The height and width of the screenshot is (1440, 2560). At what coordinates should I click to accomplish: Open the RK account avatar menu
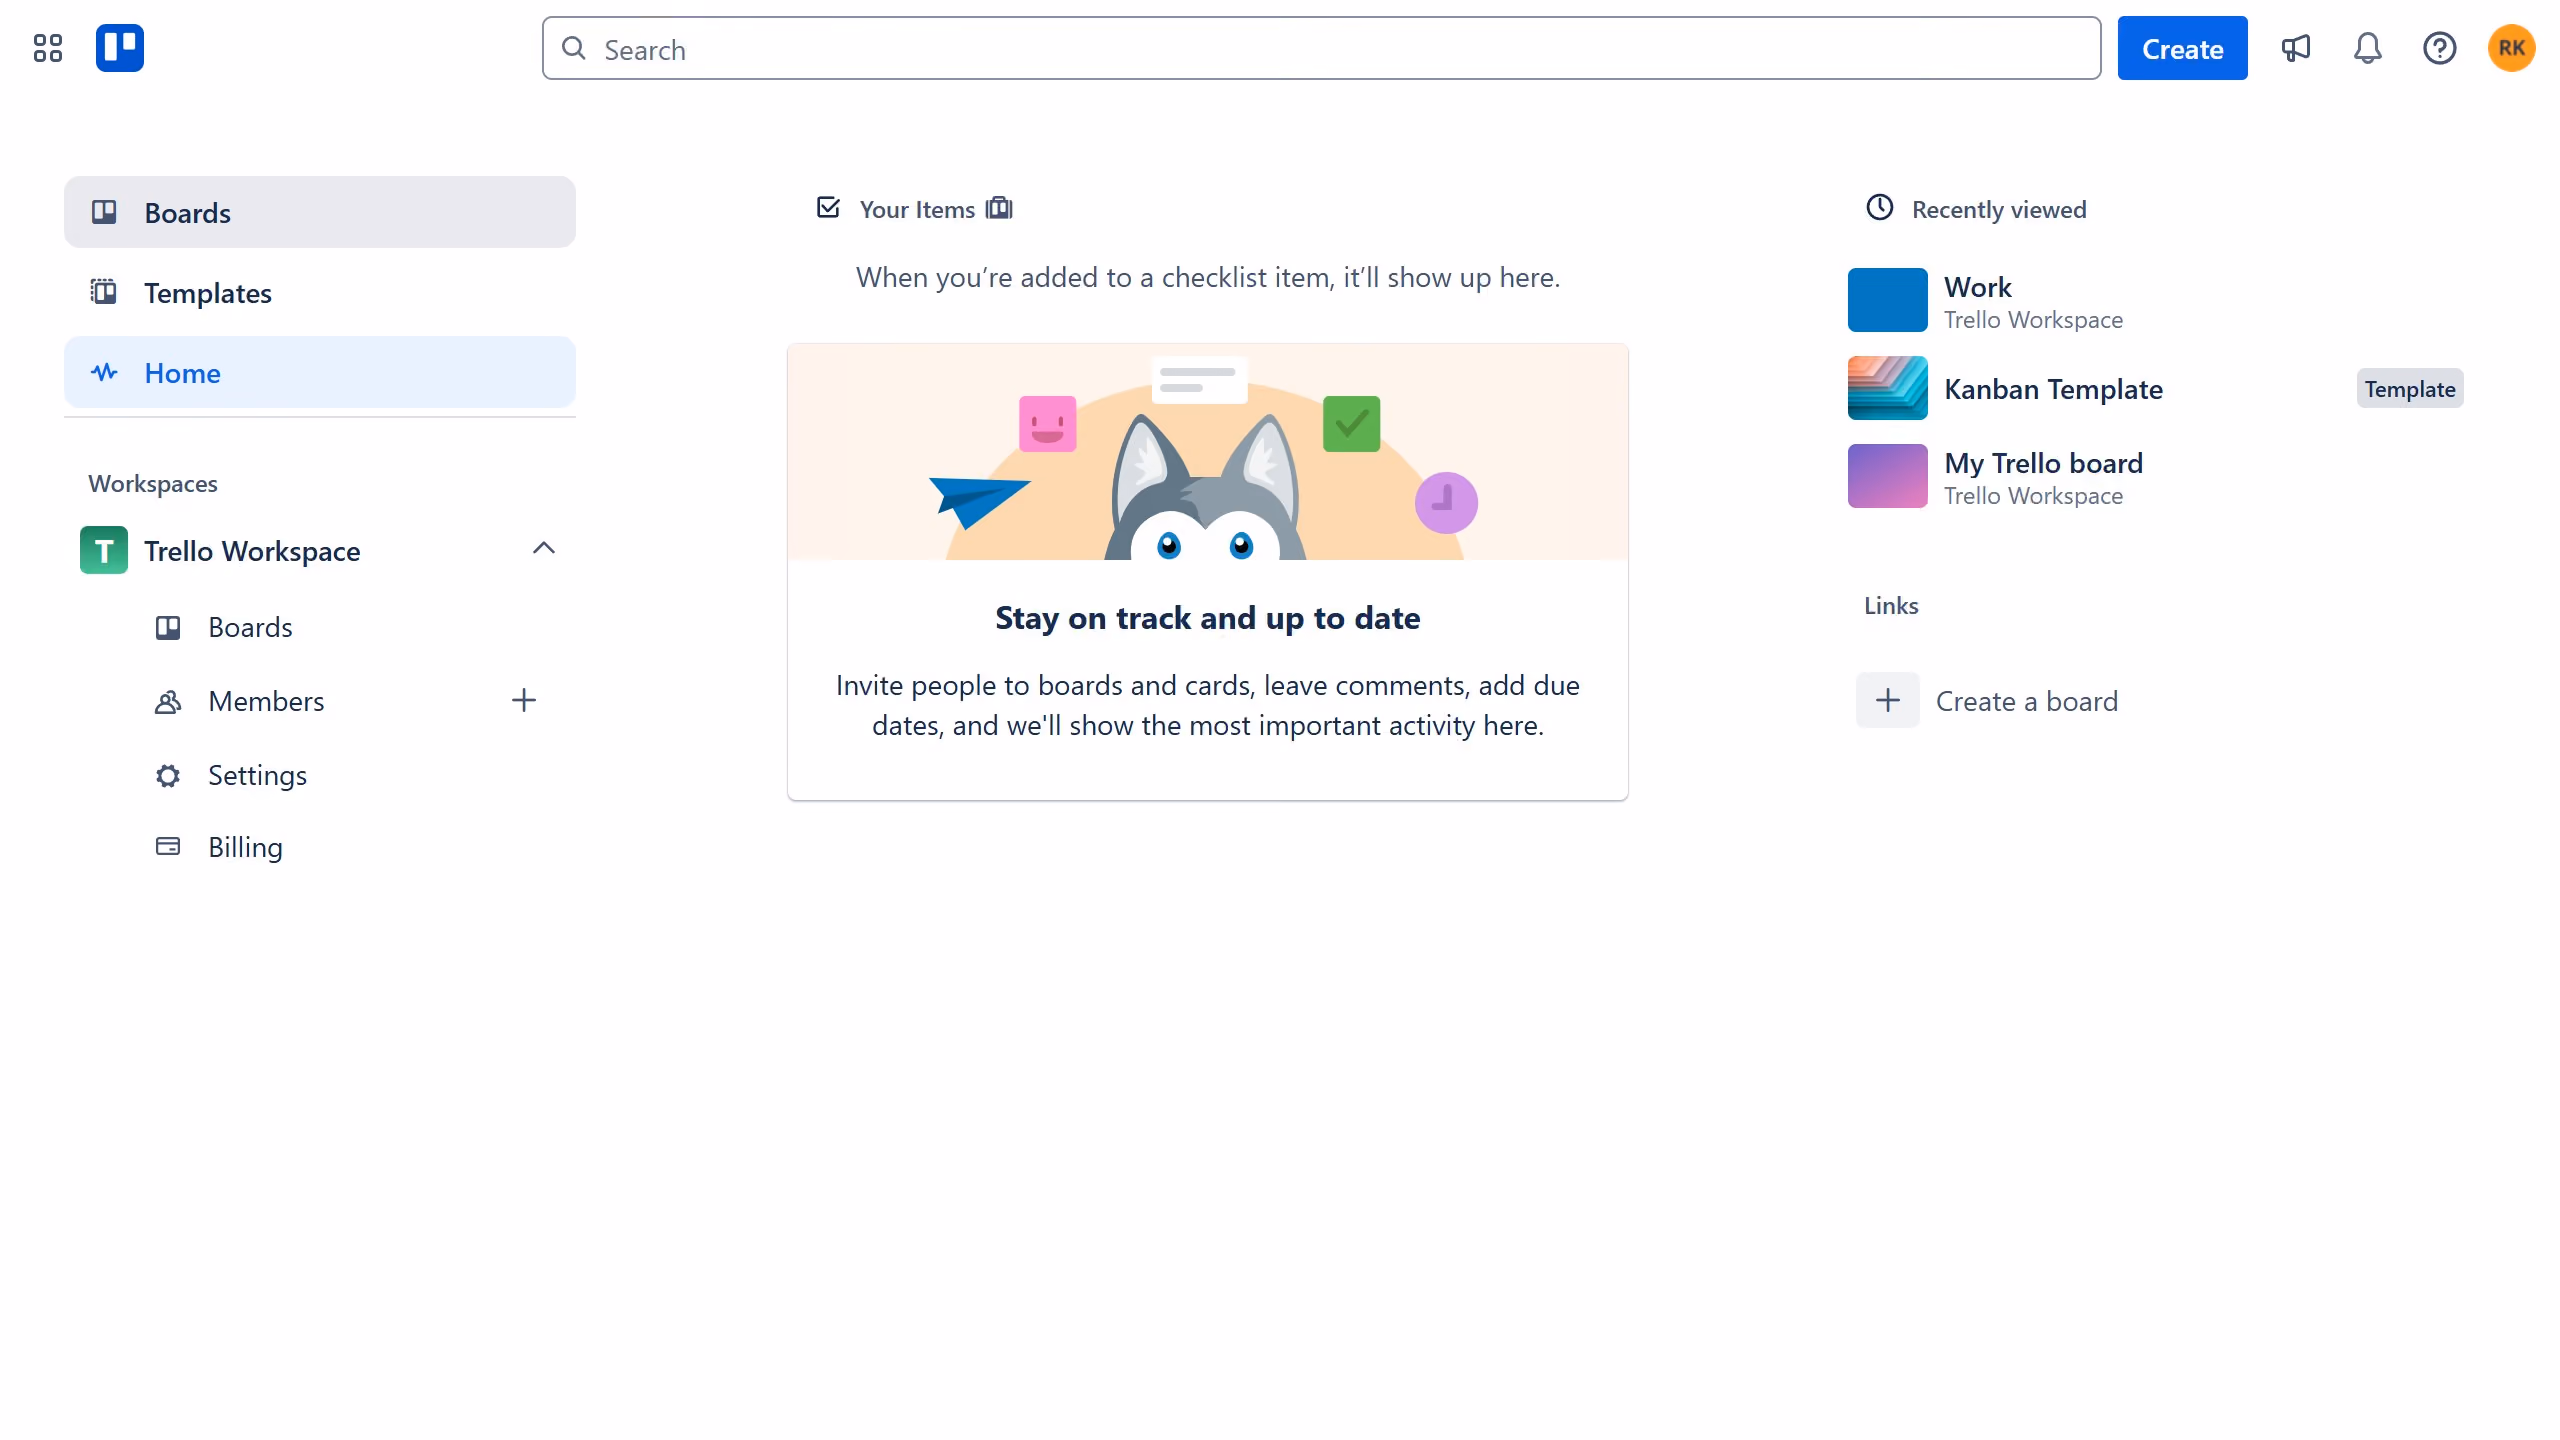click(x=2511, y=48)
